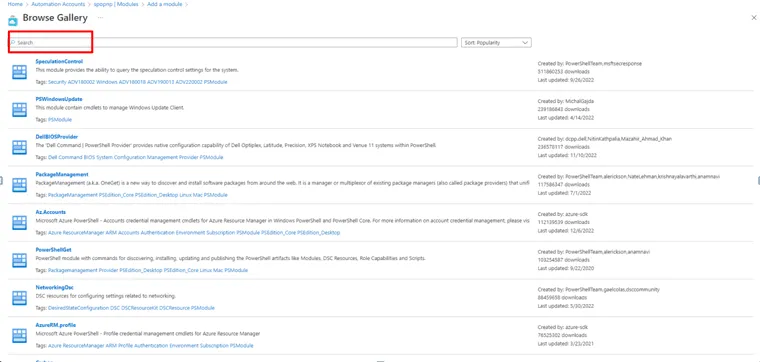Open the NetworkingDsc module title

54,287
